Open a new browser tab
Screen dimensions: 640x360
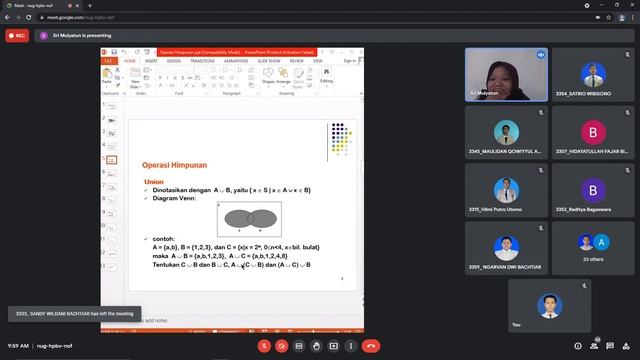[90, 6]
